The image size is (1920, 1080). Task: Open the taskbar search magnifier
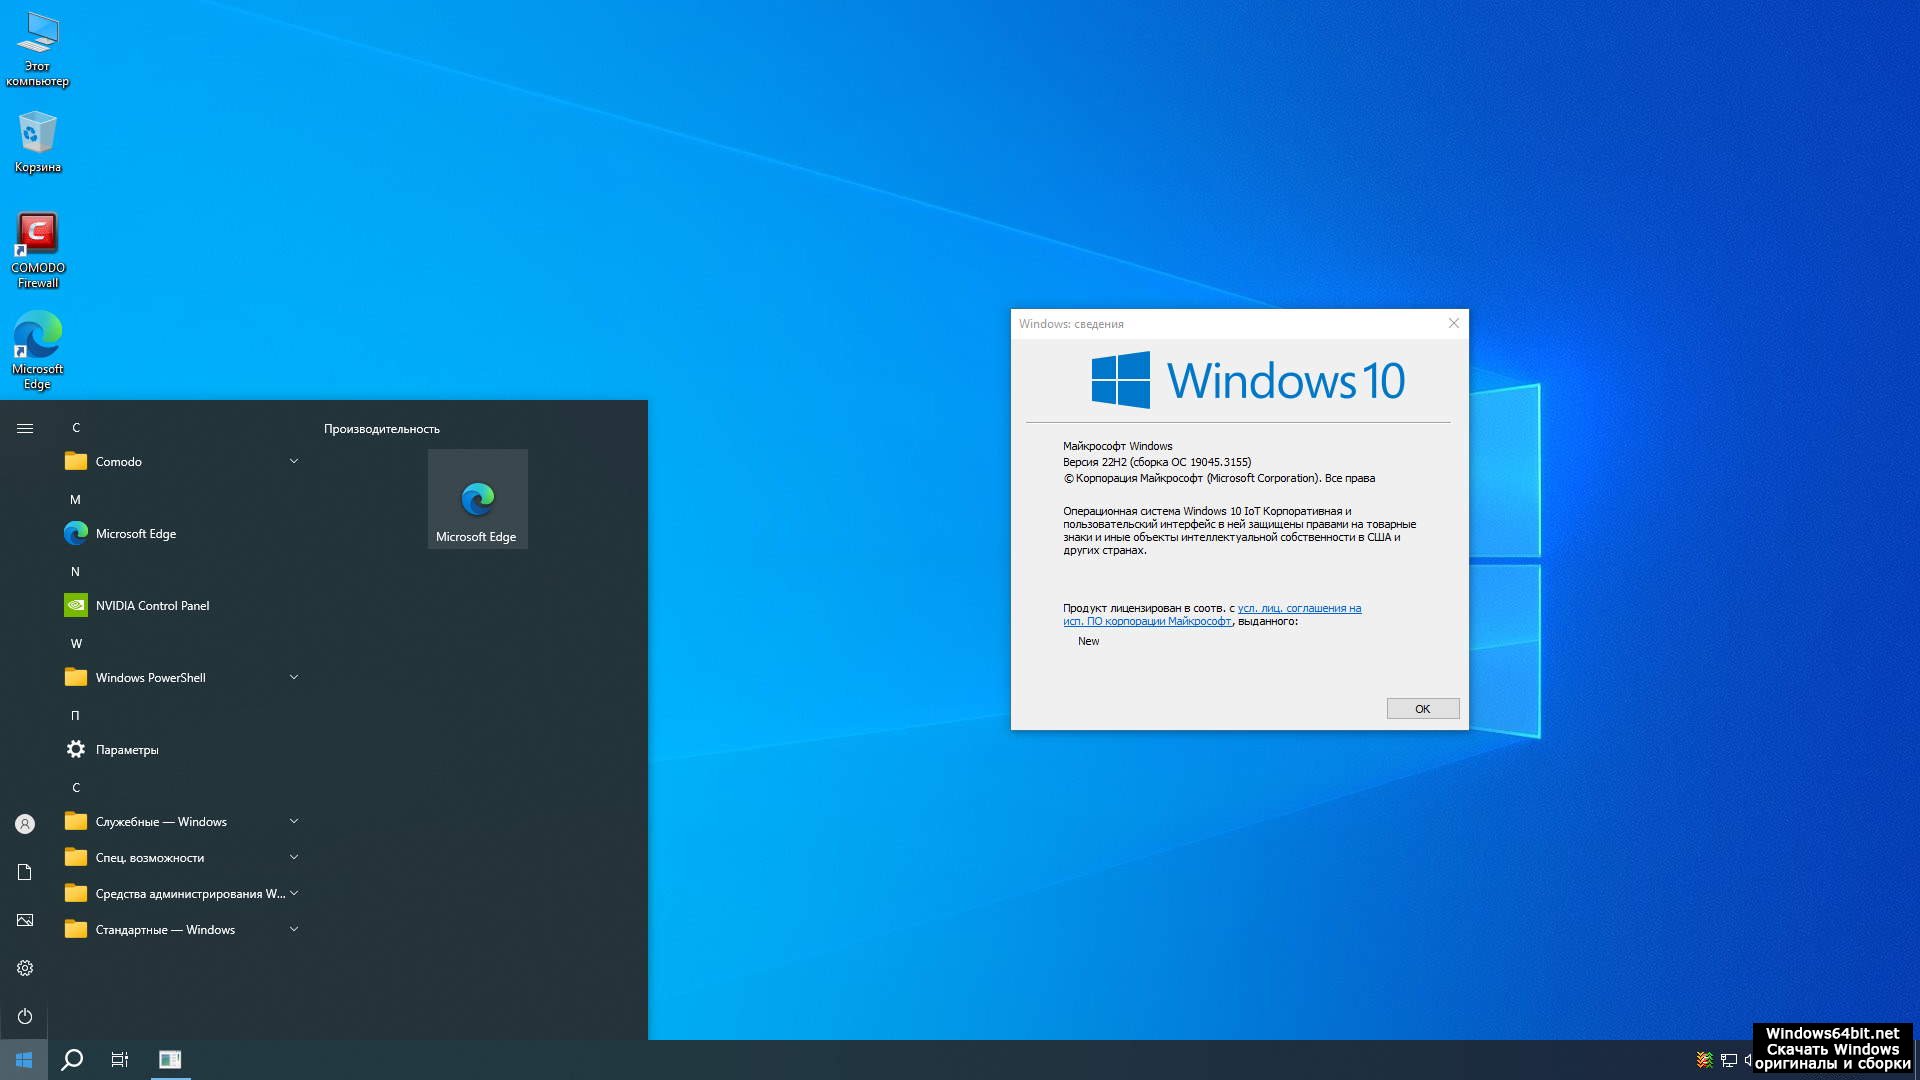tap(72, 1060)
